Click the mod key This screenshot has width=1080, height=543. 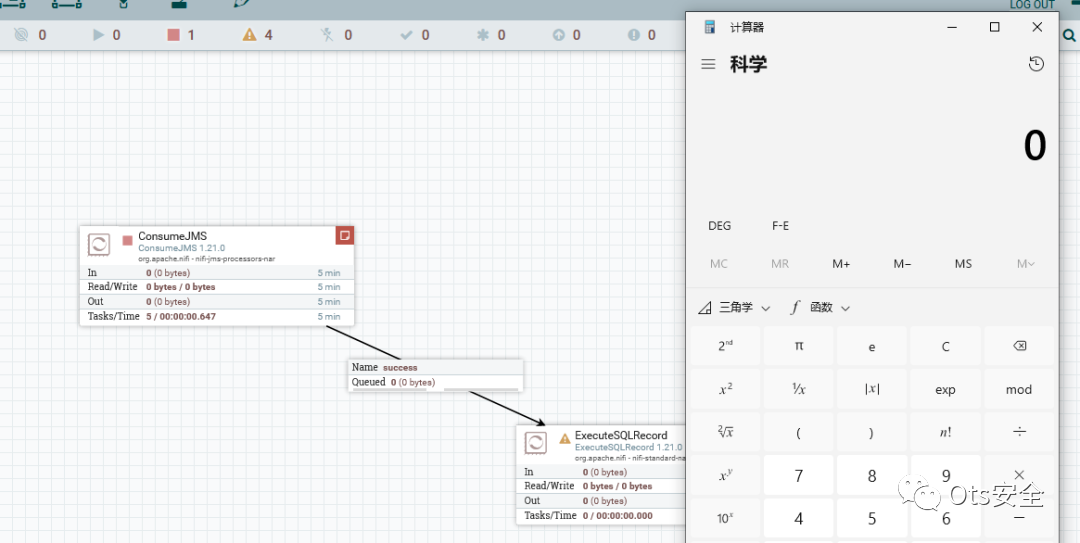pos(1019,389)
